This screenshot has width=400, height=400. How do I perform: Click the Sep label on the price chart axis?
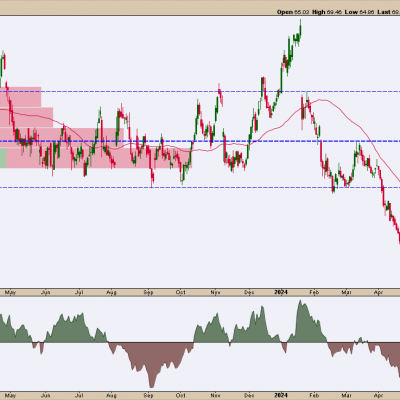(148, 292)
